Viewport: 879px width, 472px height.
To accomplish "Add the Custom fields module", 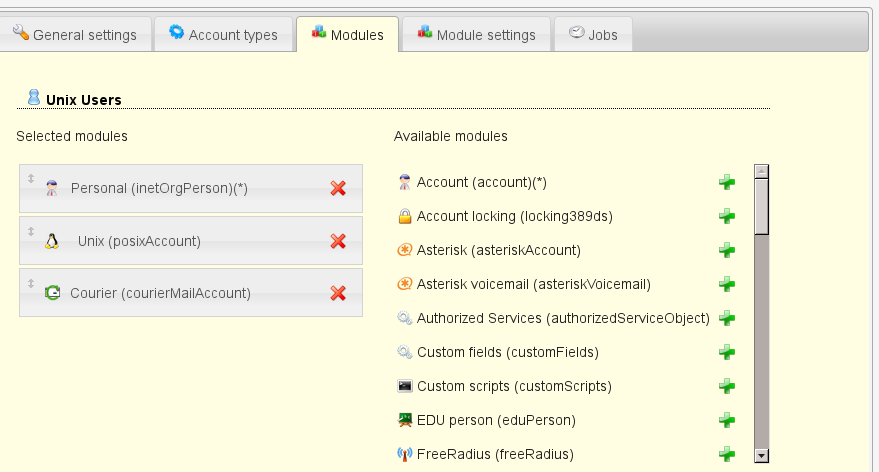I will coord(727,352).
